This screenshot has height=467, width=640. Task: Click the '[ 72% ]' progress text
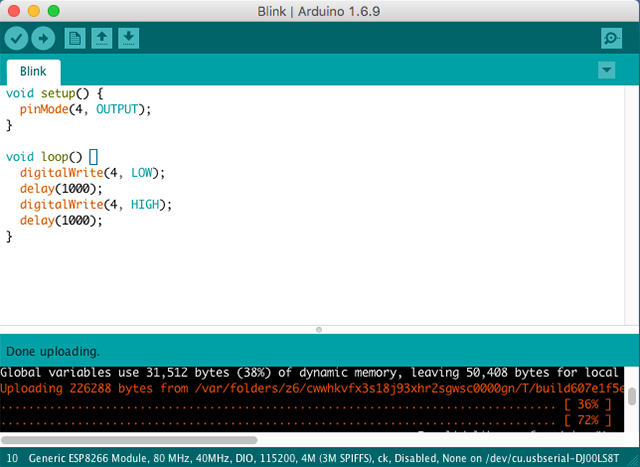pyautogui.click(x=588, y=420)
